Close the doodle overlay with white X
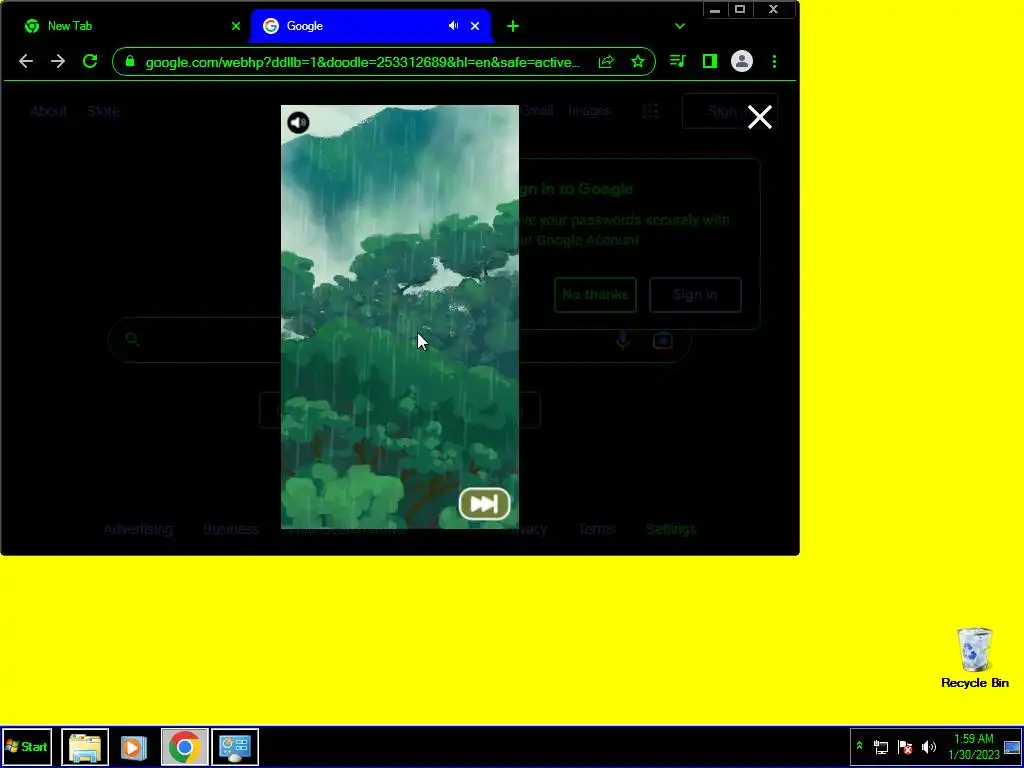Screen dimensions: 1024x768 coord(760,118)
